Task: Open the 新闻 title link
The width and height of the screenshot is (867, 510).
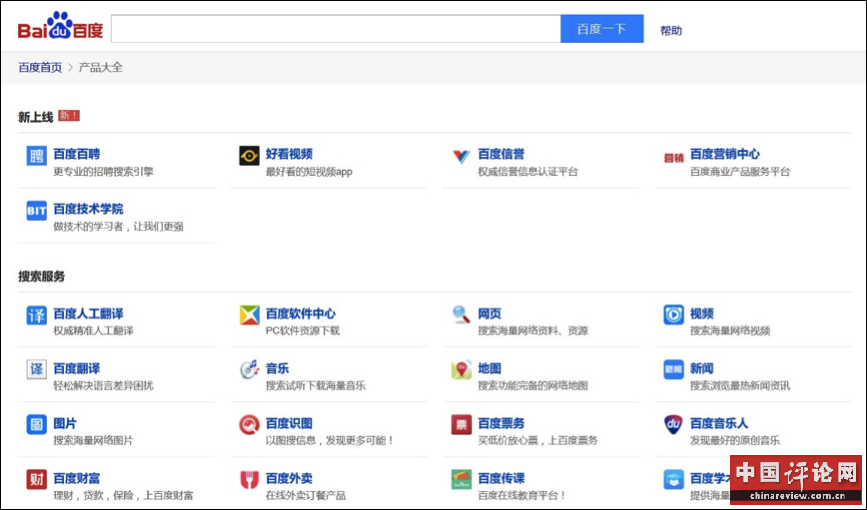Action: click(x=702, y=368)
